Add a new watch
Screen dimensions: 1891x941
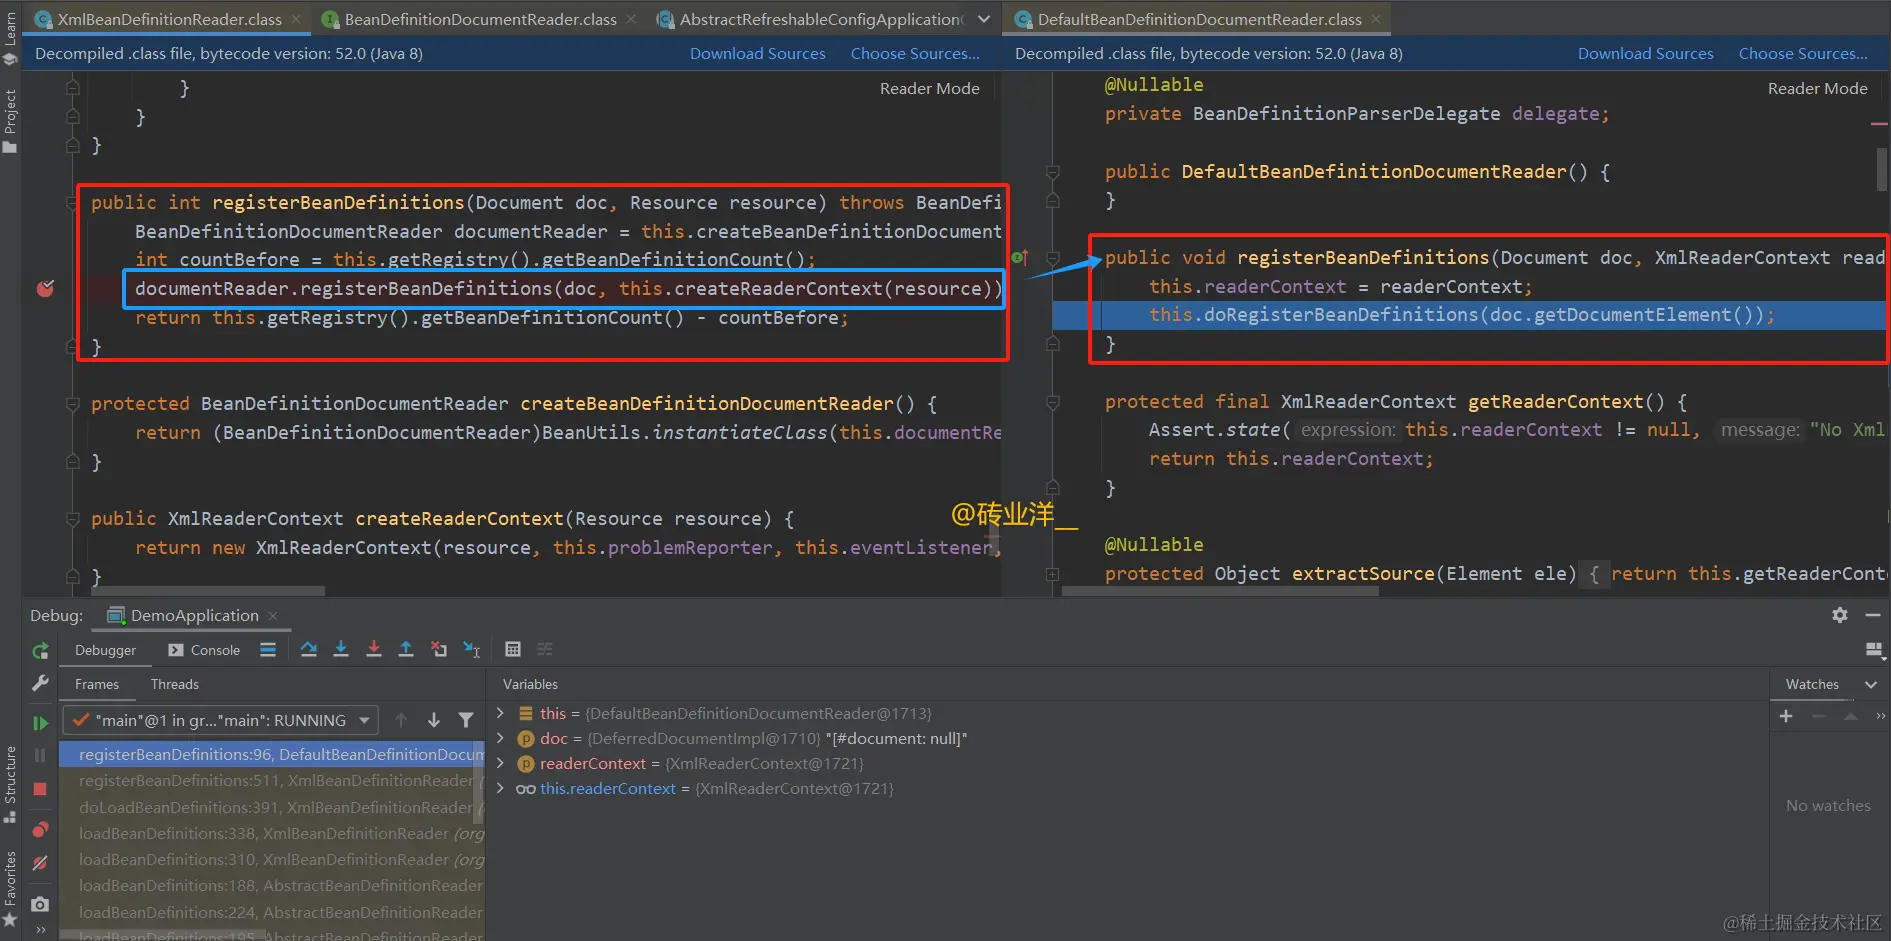pyautogui.click(x=1786, y=716)
